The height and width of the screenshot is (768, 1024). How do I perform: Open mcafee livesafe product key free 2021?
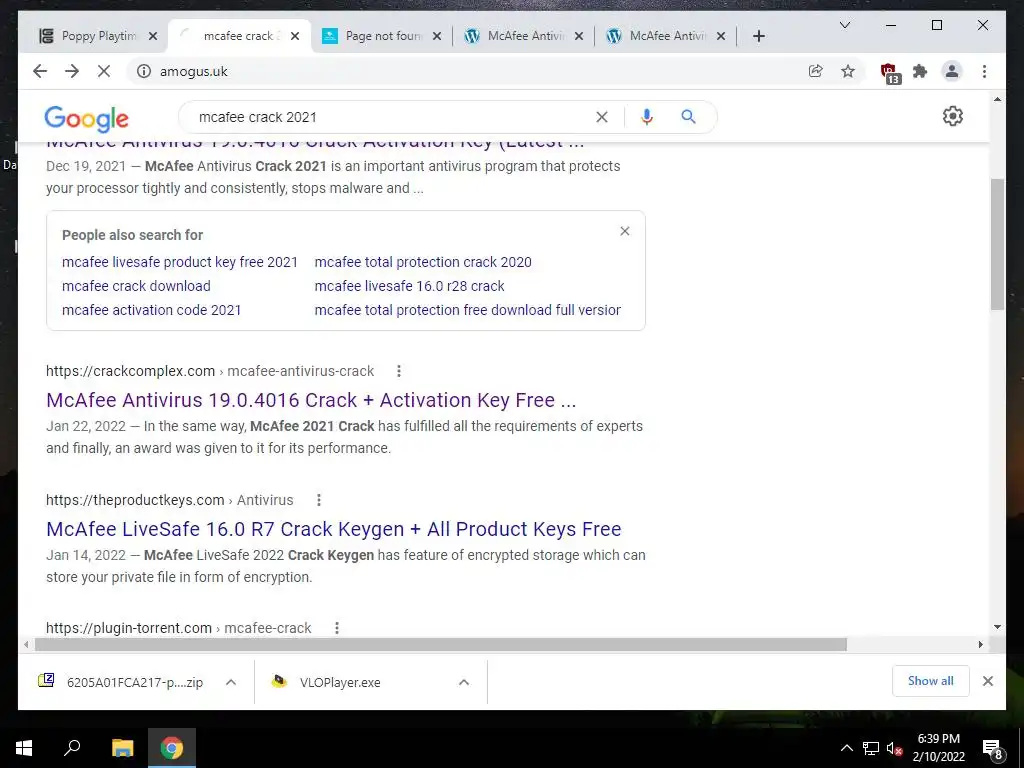[180, 262]
